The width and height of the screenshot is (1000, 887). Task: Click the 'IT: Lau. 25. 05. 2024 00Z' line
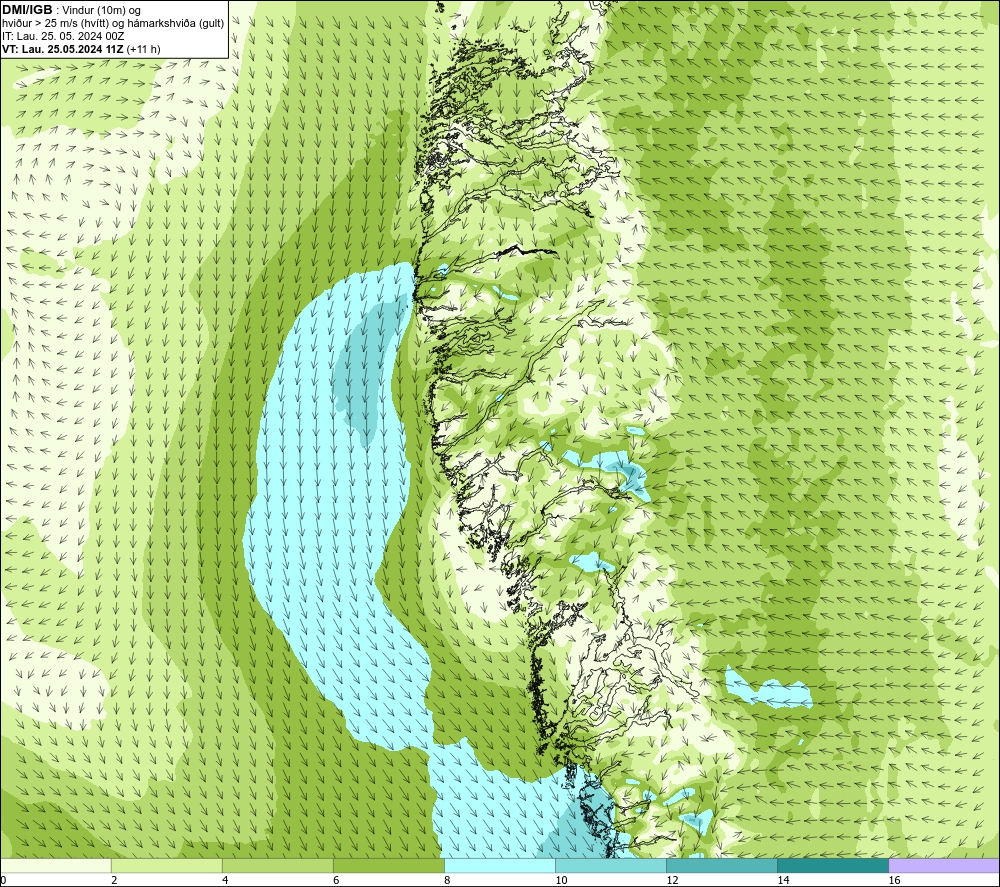(63, 36)
